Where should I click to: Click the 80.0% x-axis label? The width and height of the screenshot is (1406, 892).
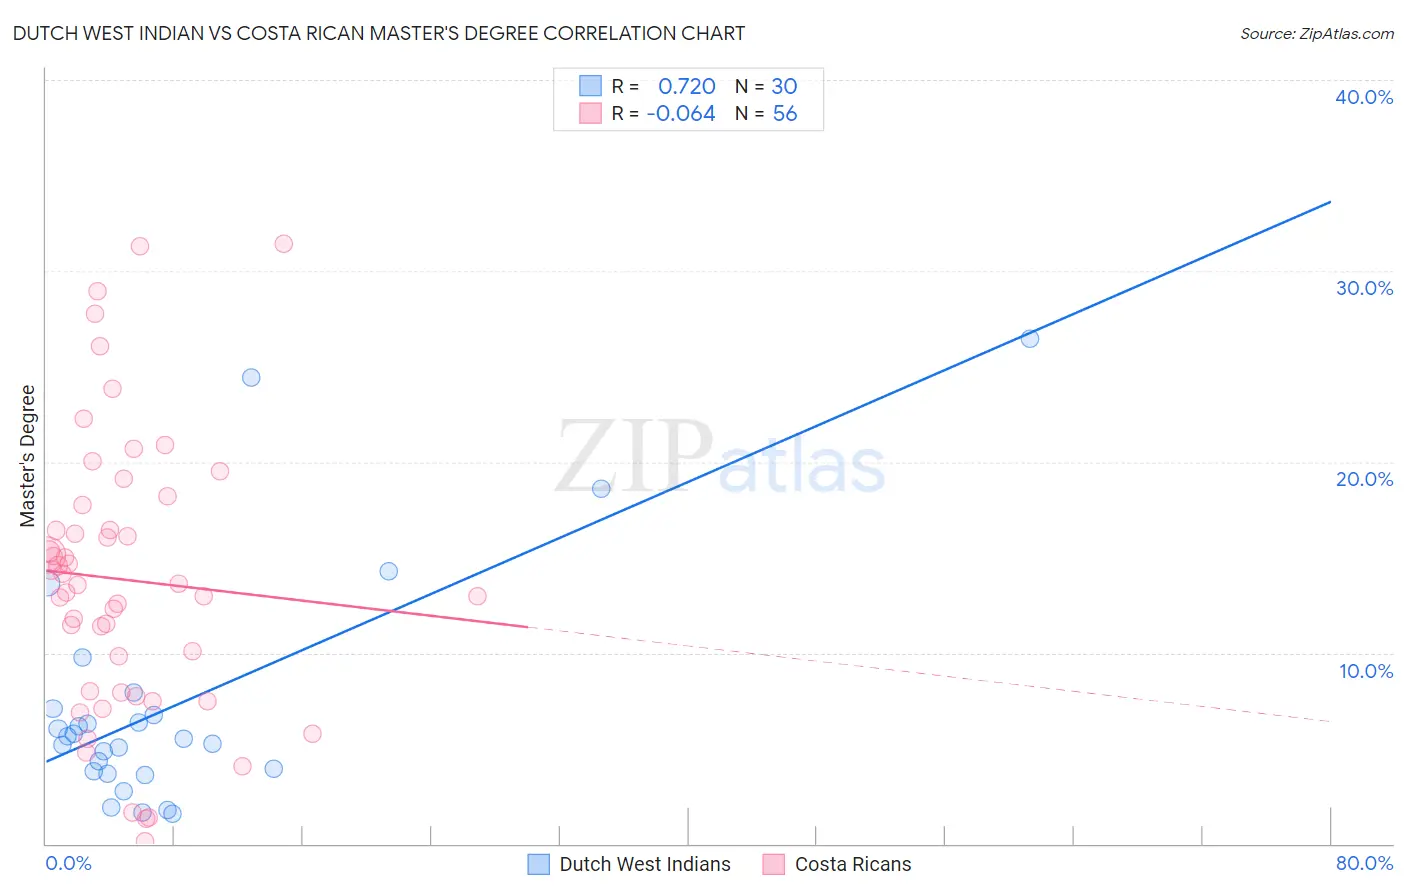(x=1364, y=863)
